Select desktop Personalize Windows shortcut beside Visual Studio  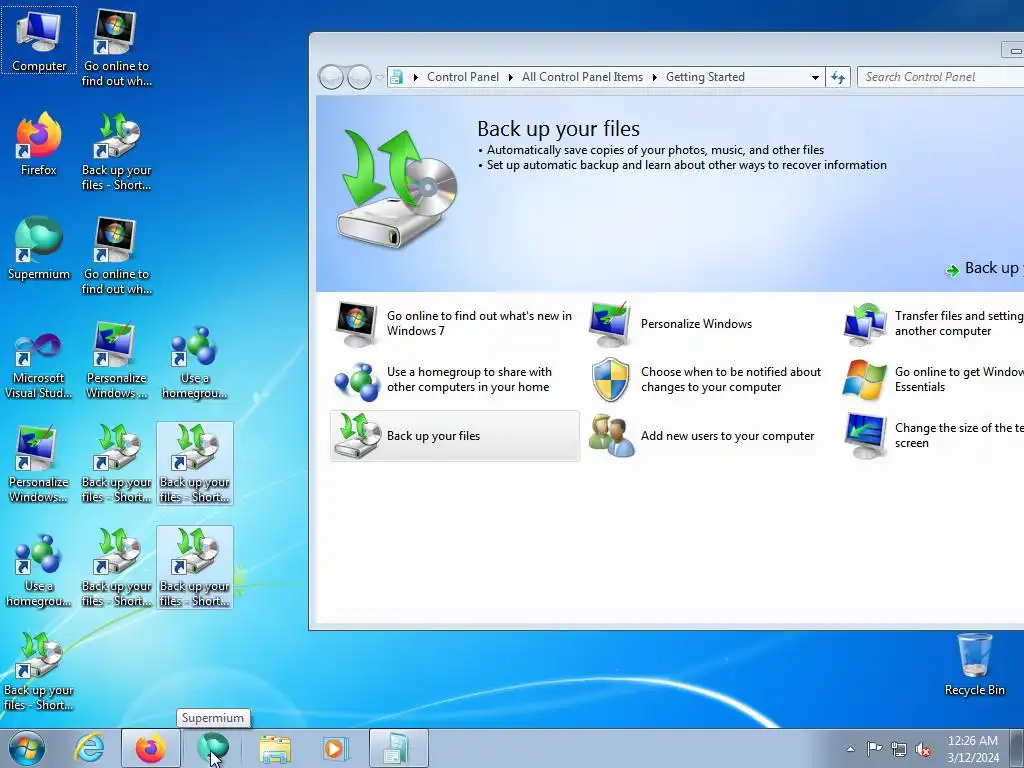pyautogui.click(x=116, y=359)
